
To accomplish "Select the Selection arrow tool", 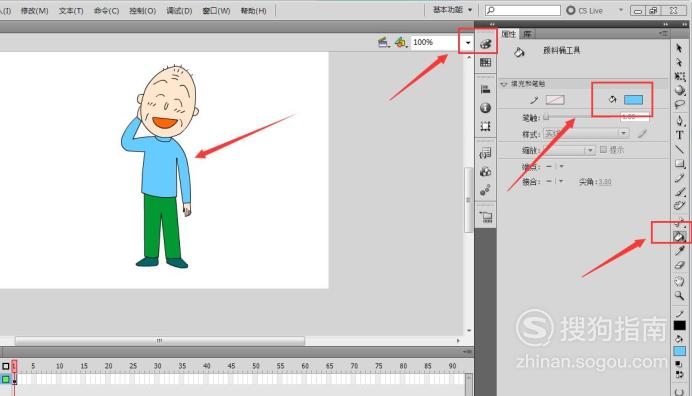I will point(679,48).
